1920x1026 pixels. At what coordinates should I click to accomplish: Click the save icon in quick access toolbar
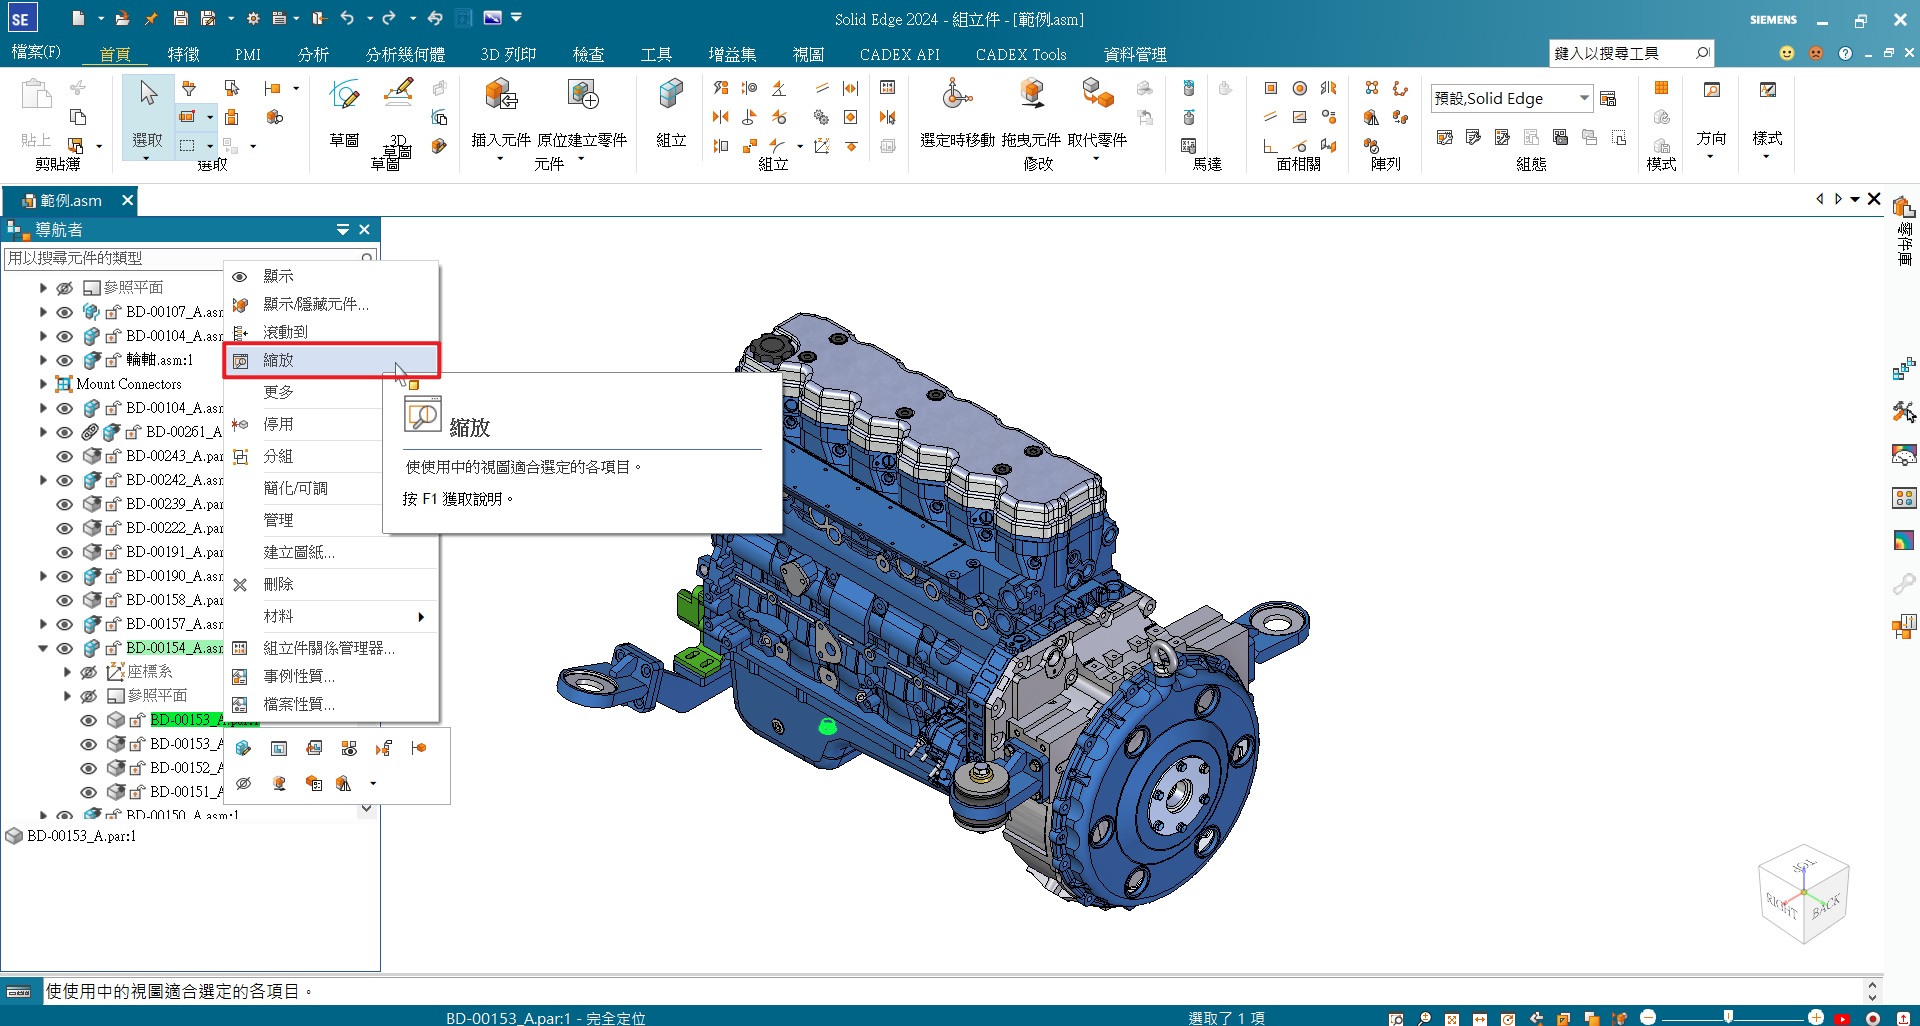click(180, 18)
